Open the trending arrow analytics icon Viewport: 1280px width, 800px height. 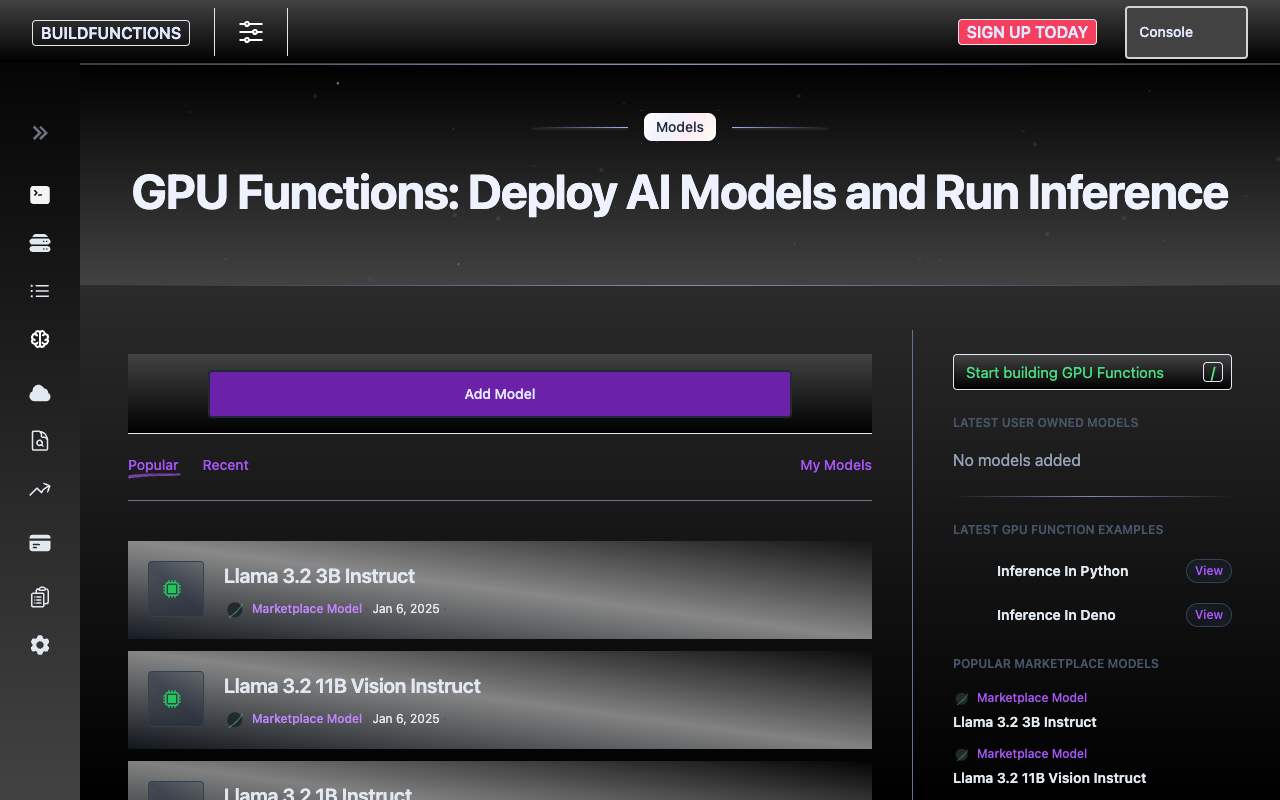(40, 489)
